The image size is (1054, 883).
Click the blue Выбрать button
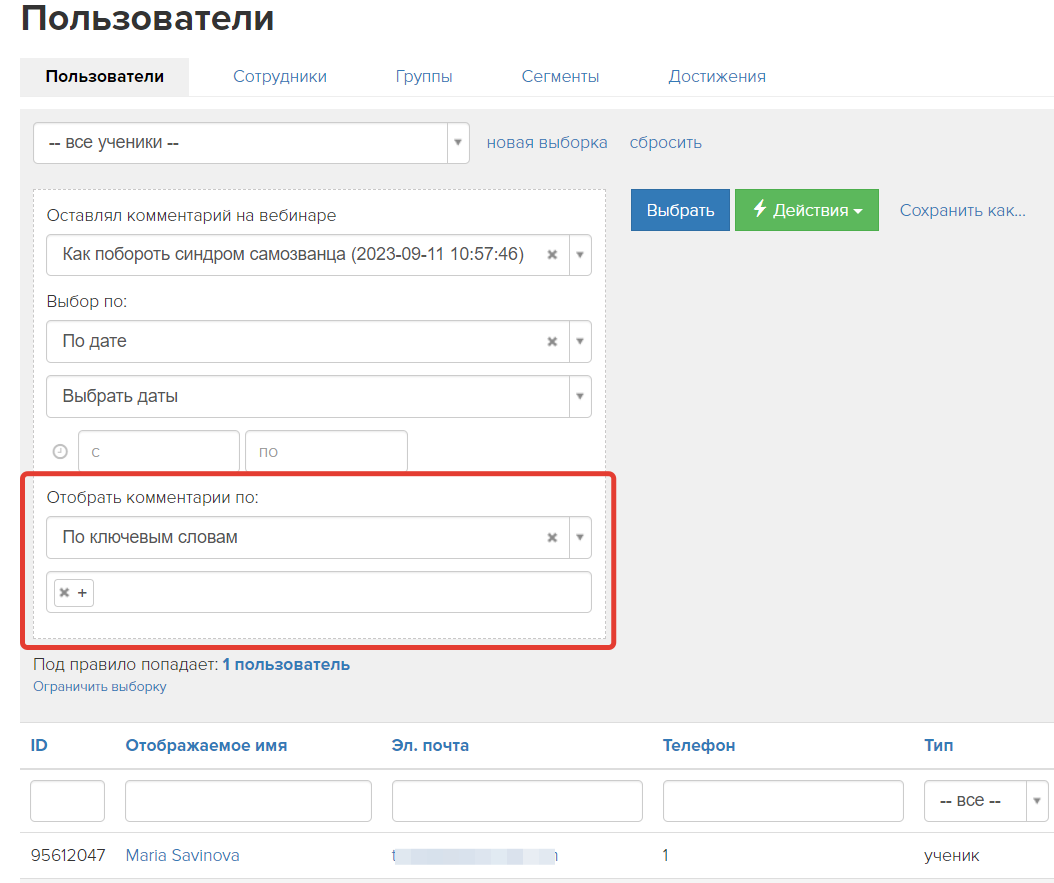[680, 210]
